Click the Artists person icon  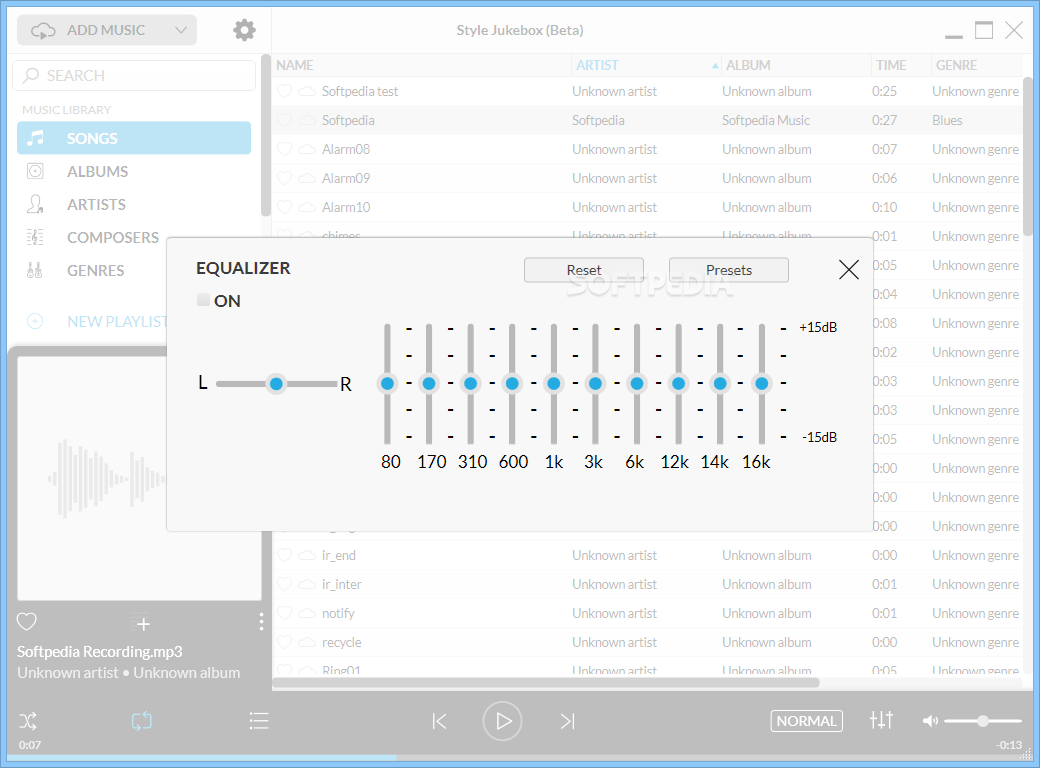tap(34, 204)
